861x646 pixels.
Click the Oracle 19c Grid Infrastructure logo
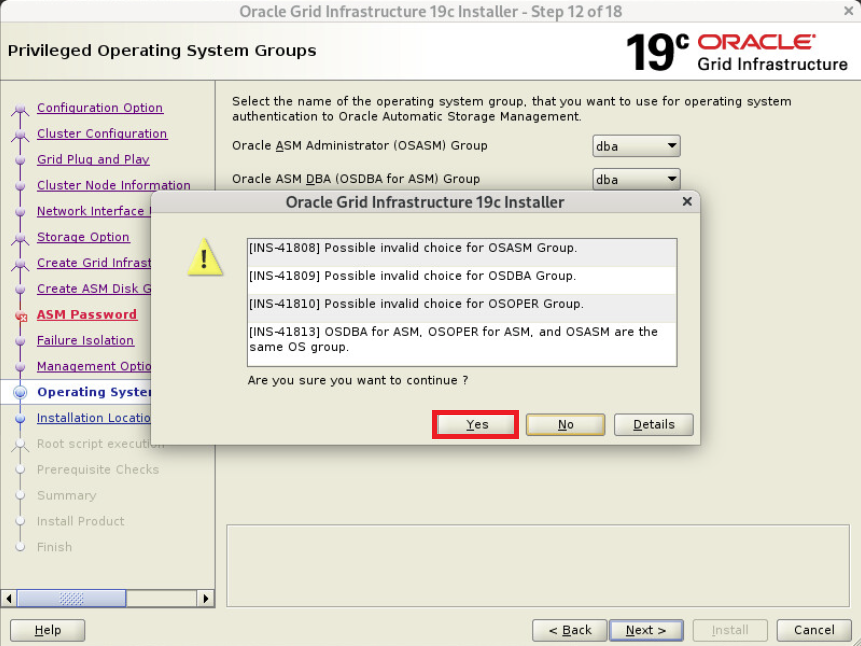click(x=737, y=52)
